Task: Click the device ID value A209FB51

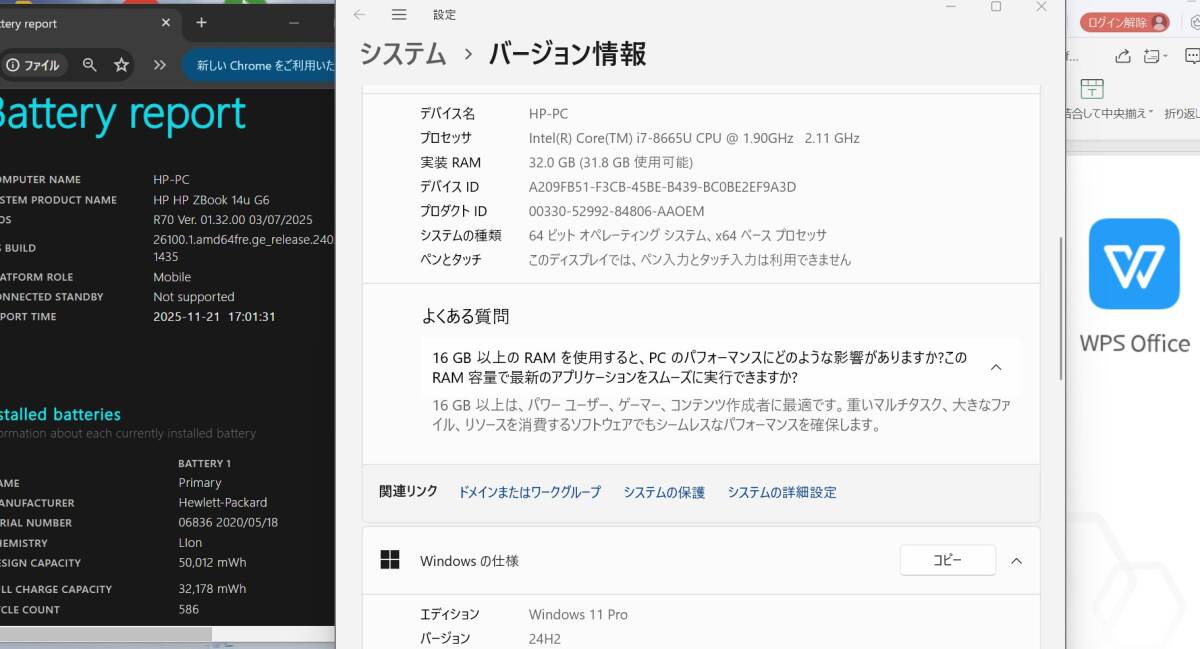Action: (662, 187)
